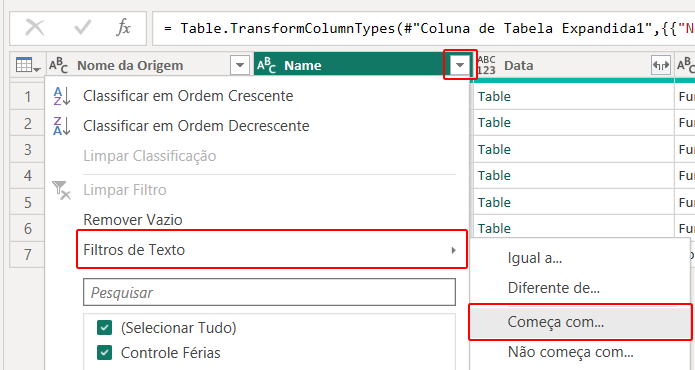Open the Name column filter dropdown

460,66
